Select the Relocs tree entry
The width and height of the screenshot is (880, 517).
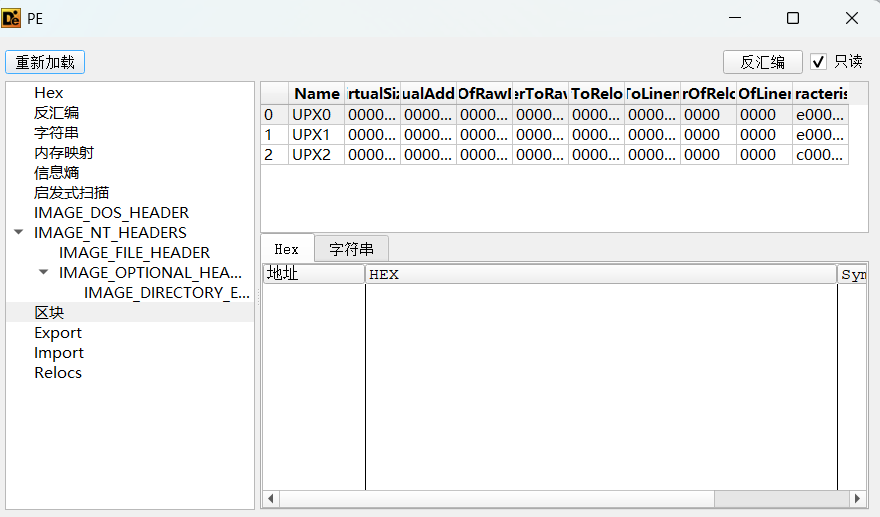coord(58,373)
